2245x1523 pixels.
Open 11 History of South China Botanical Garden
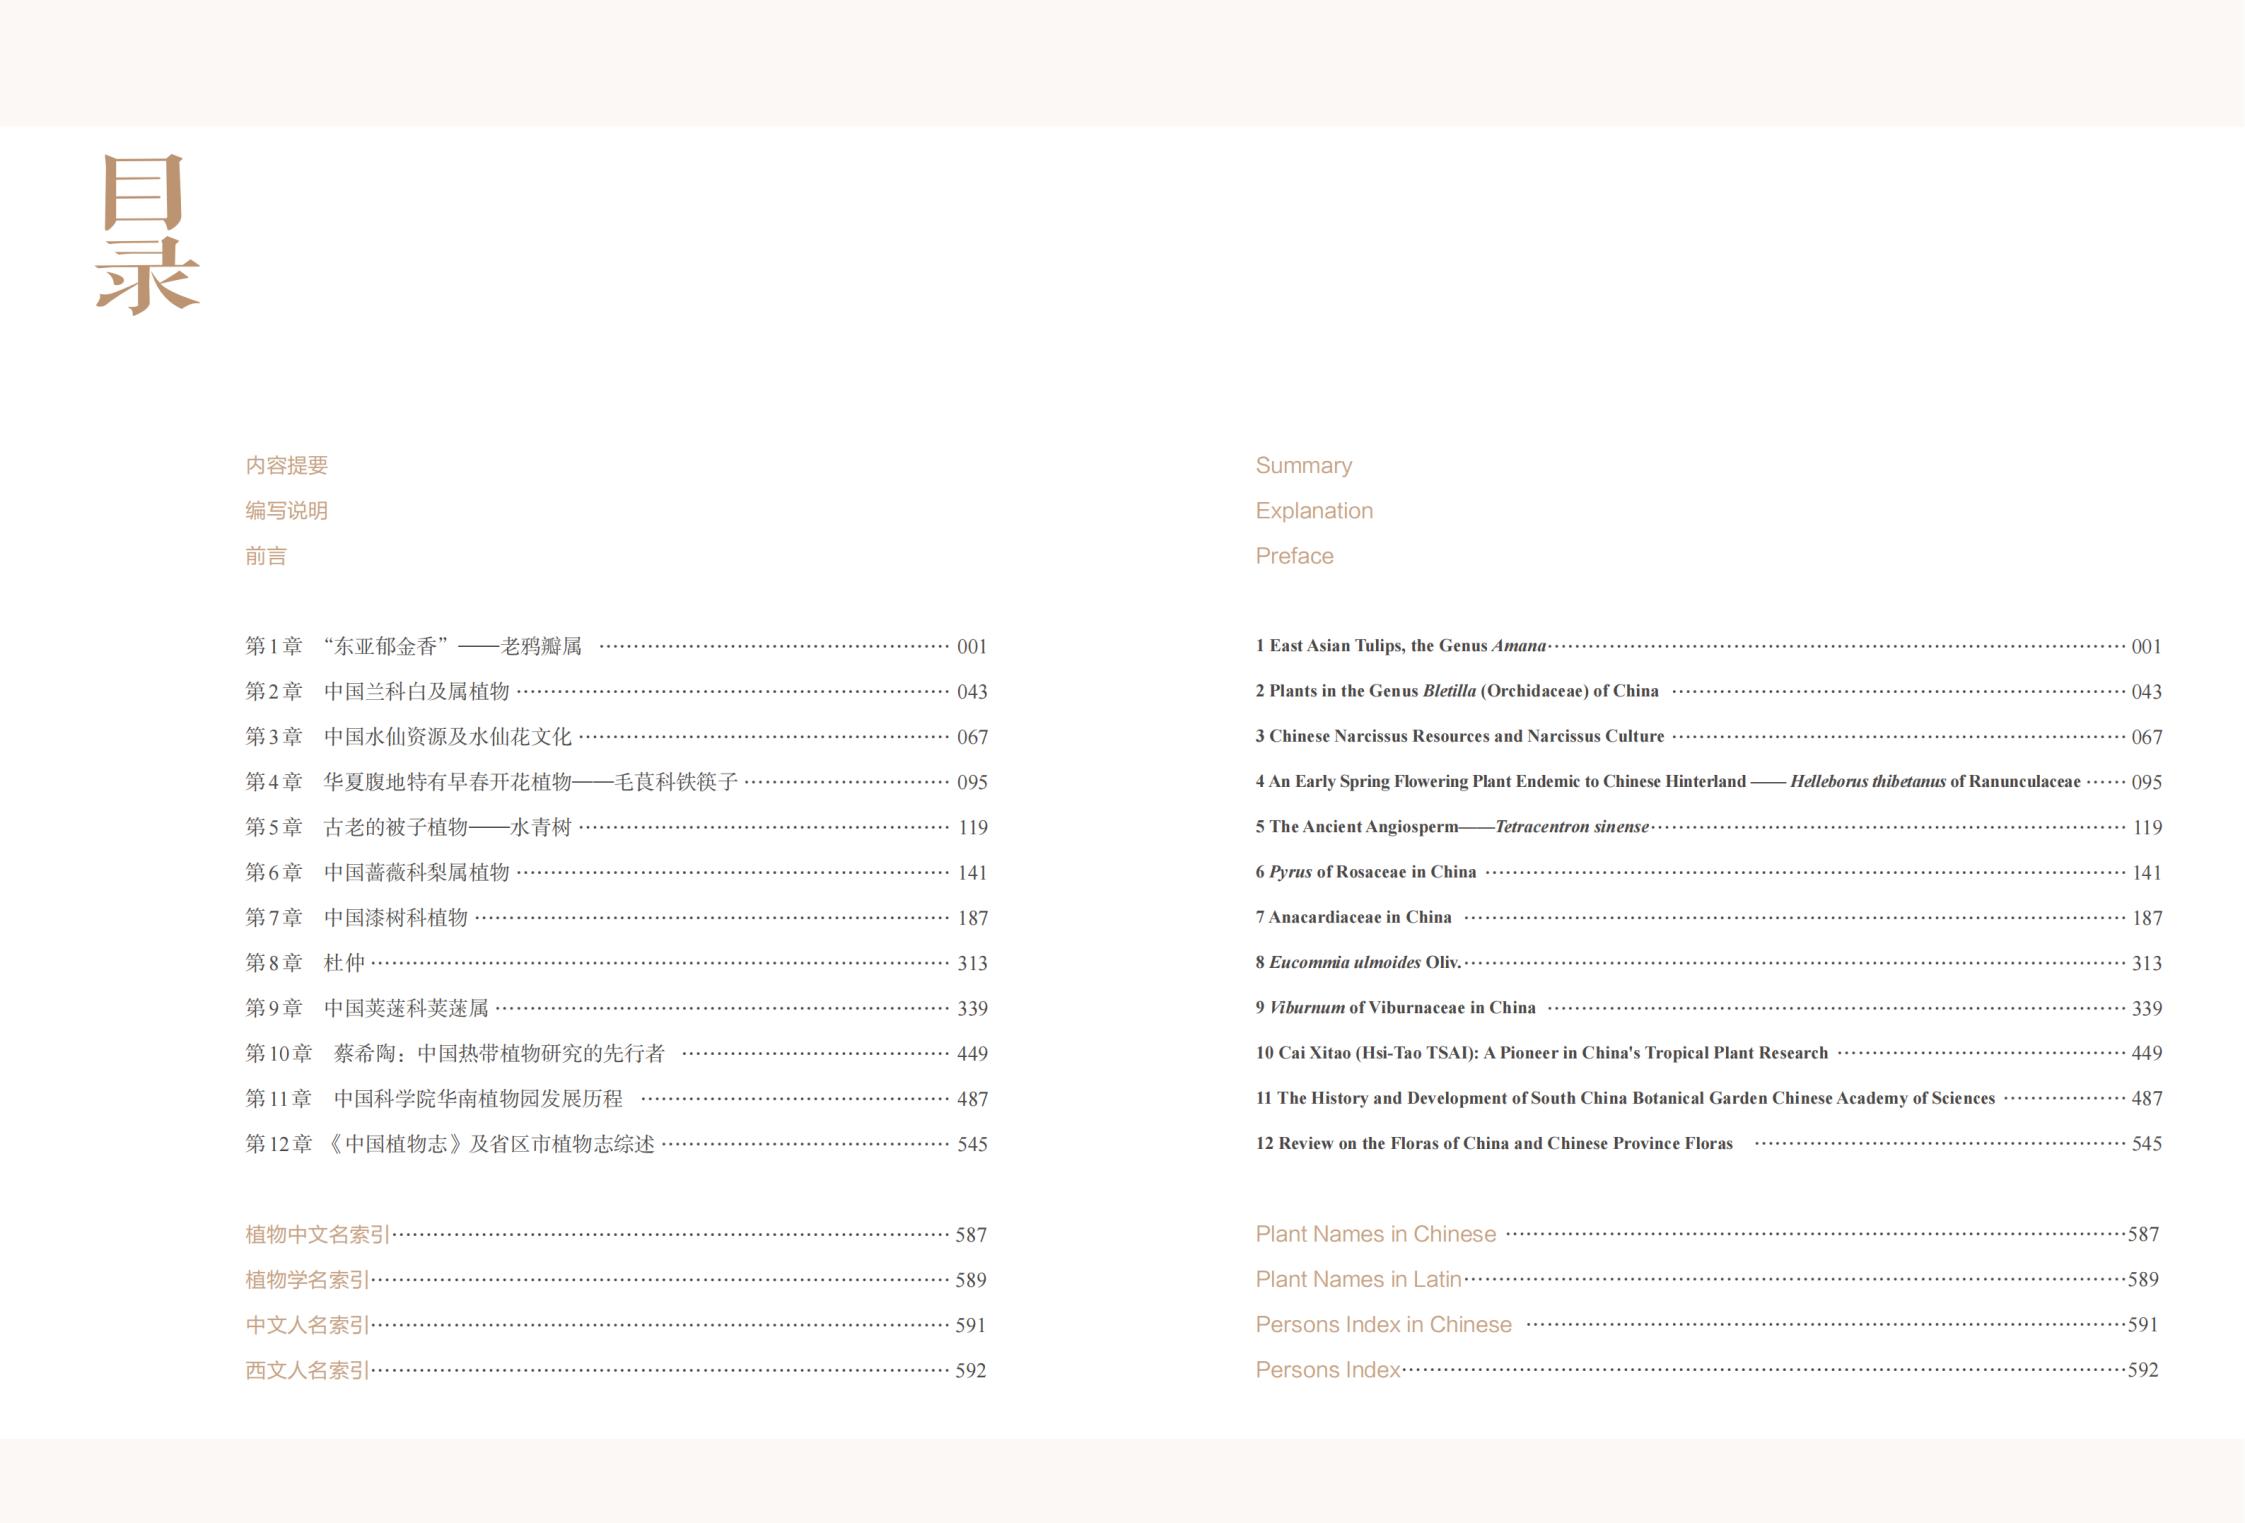[x=1625, y=1098]
